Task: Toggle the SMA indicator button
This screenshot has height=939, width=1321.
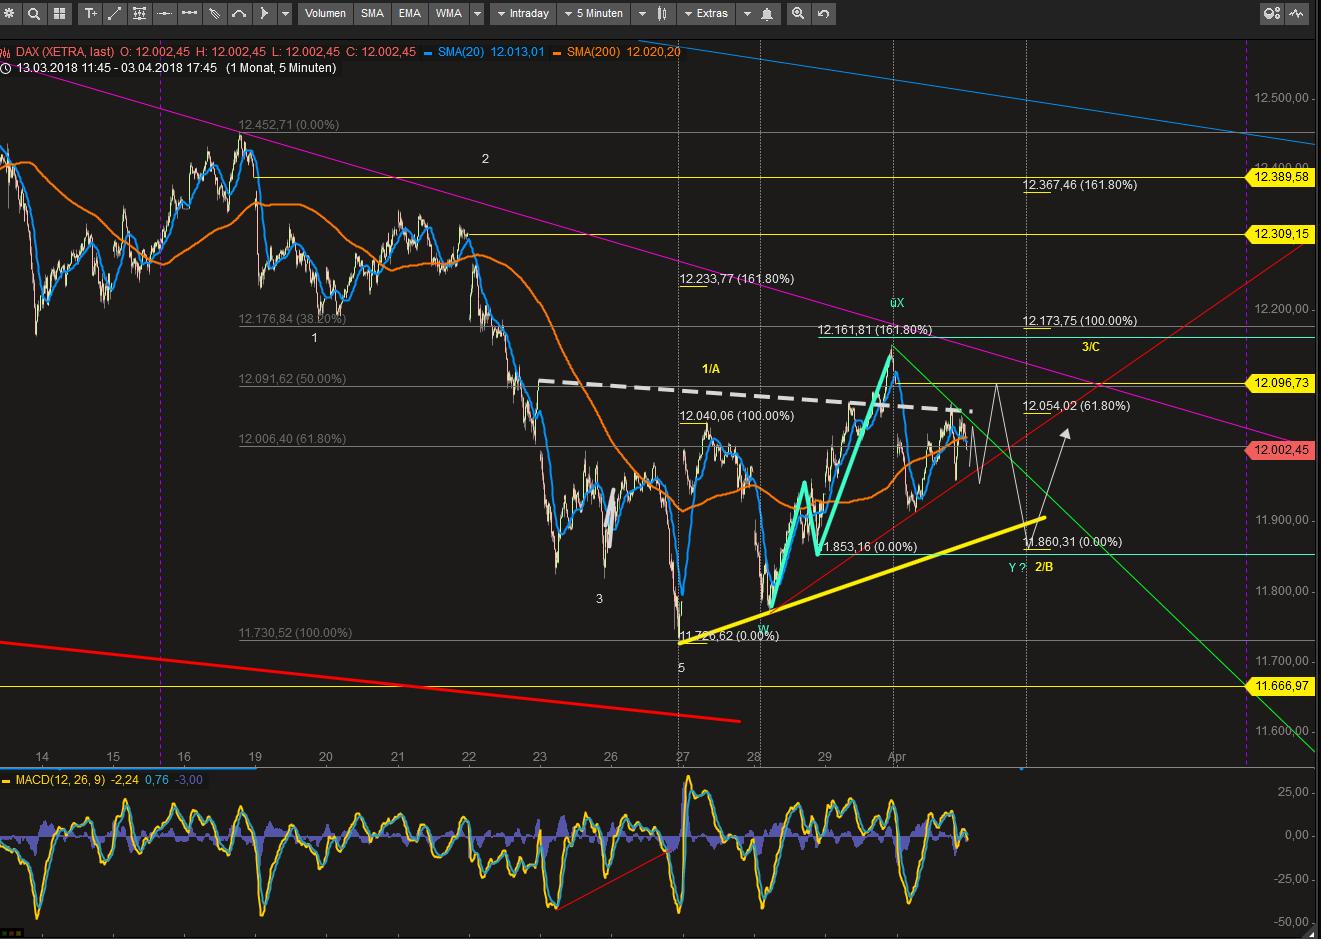Action: click(372, 14)
